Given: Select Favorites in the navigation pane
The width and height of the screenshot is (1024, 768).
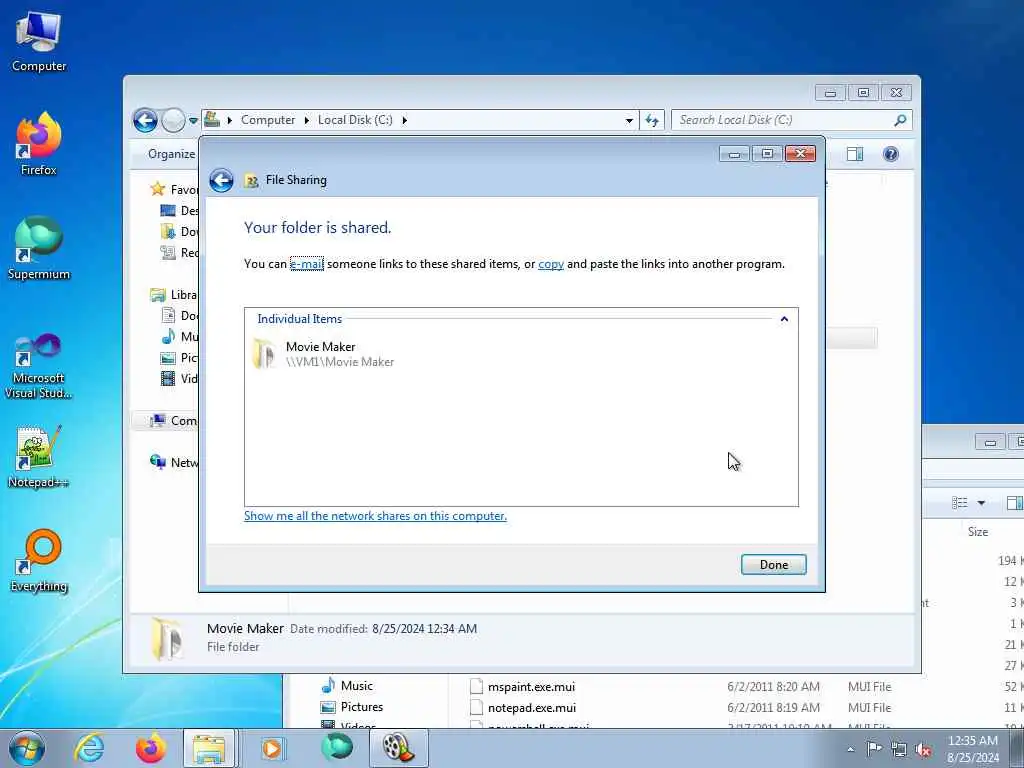Looking at the screenshot, I should pyautogui.click(x=173, y=189).
